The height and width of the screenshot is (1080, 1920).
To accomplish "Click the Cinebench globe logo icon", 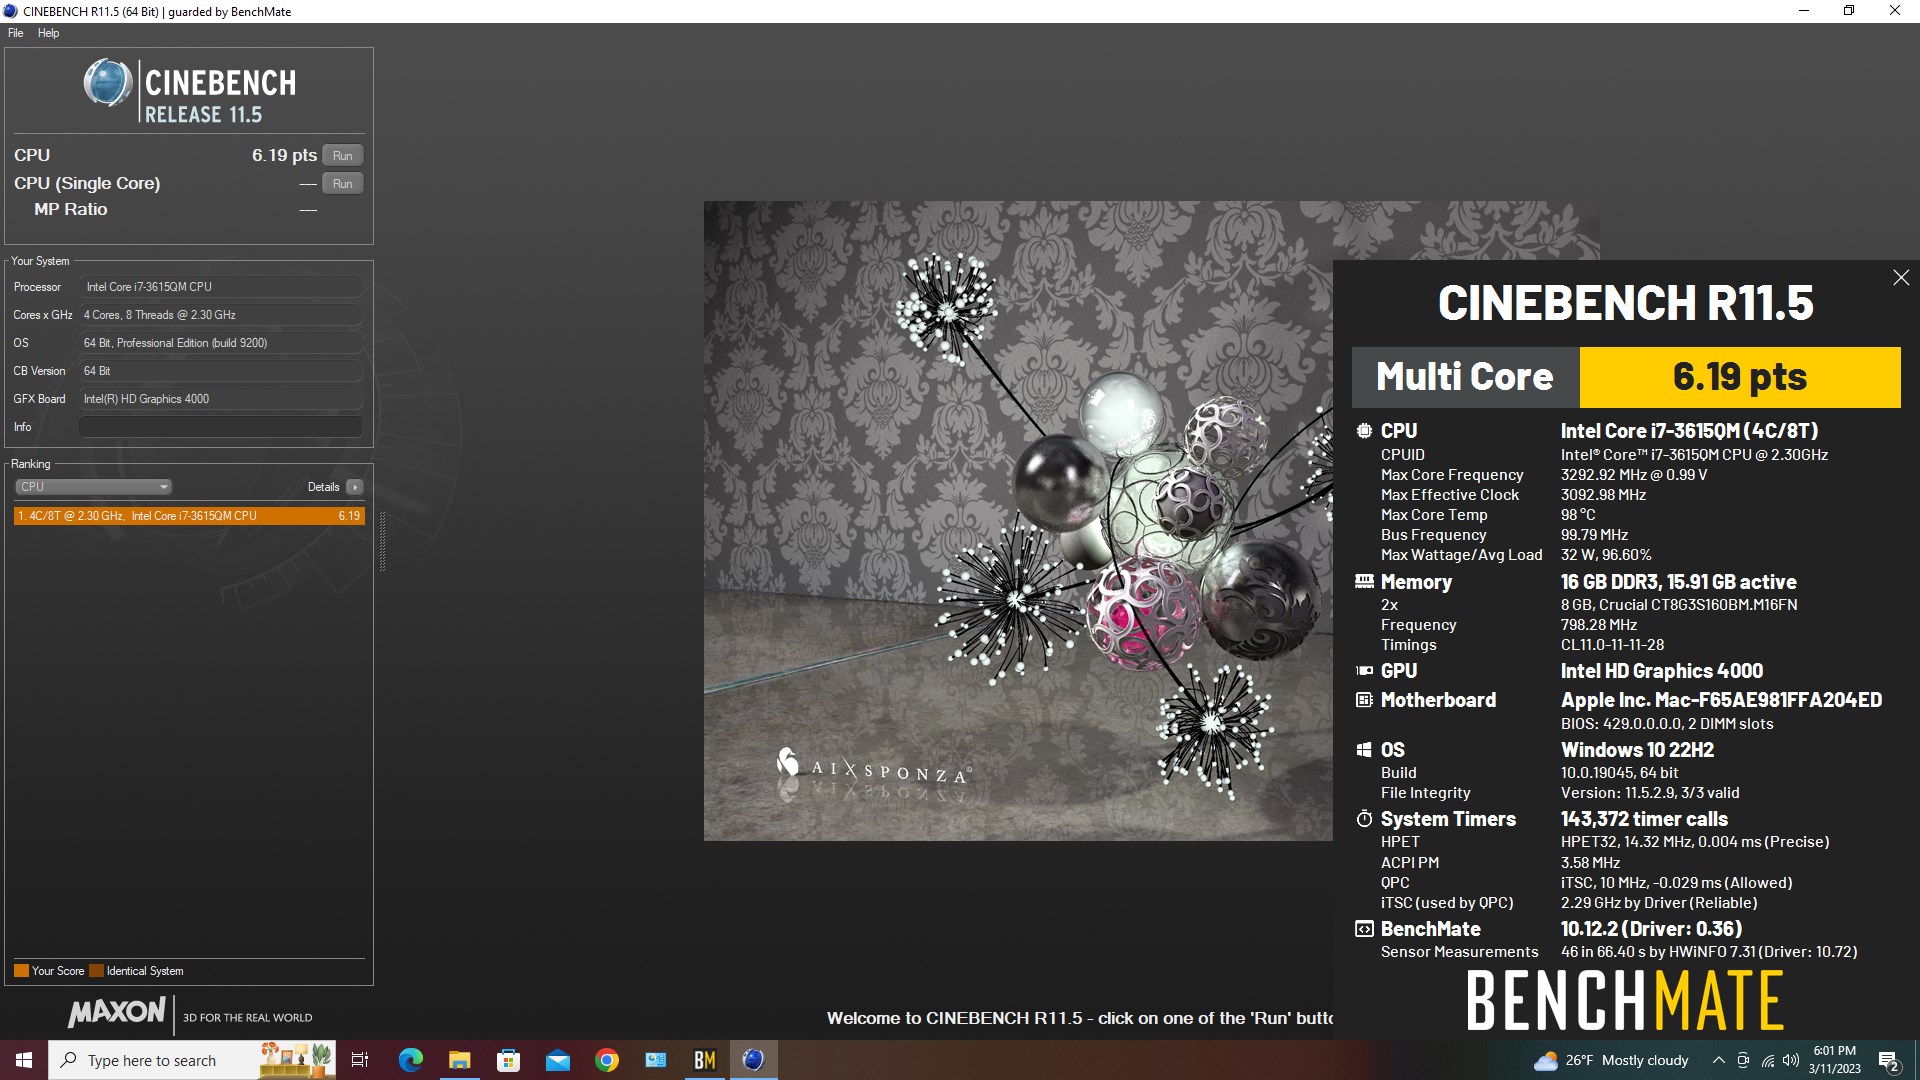I will pyautogui.click(x=108, y=83).
